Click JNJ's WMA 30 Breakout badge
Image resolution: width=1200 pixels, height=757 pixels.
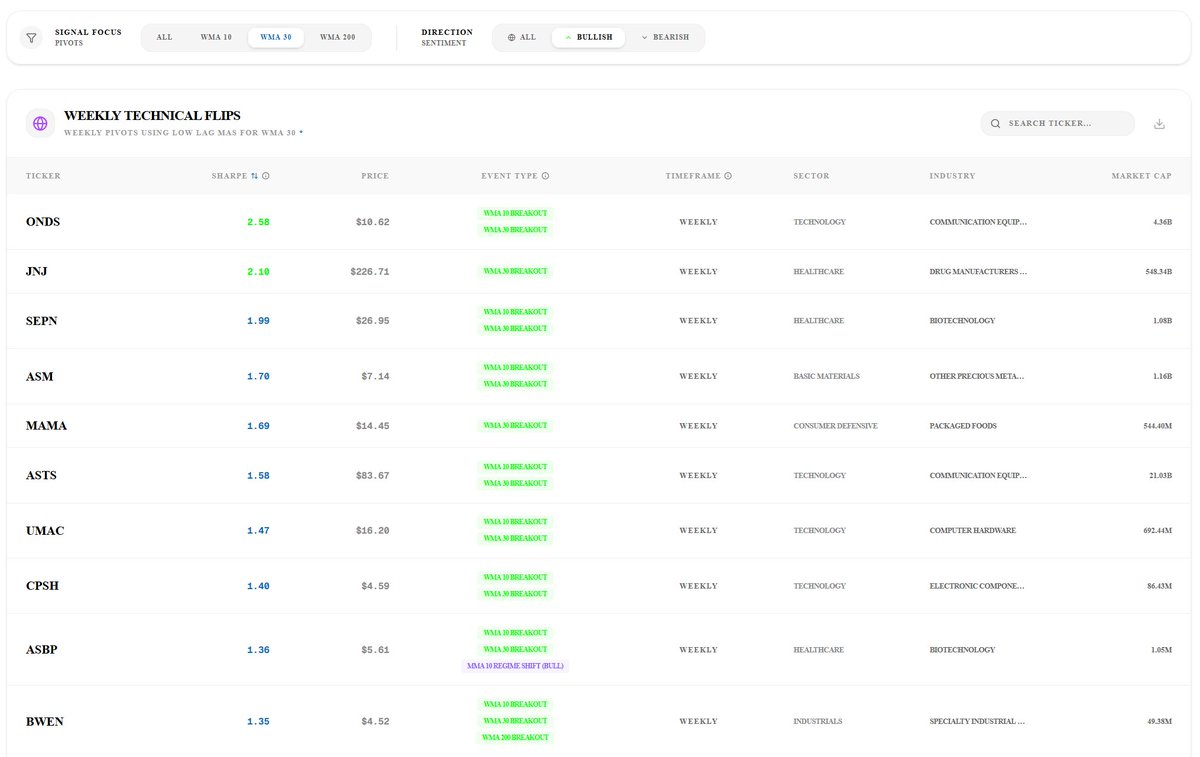coord(515,272)
